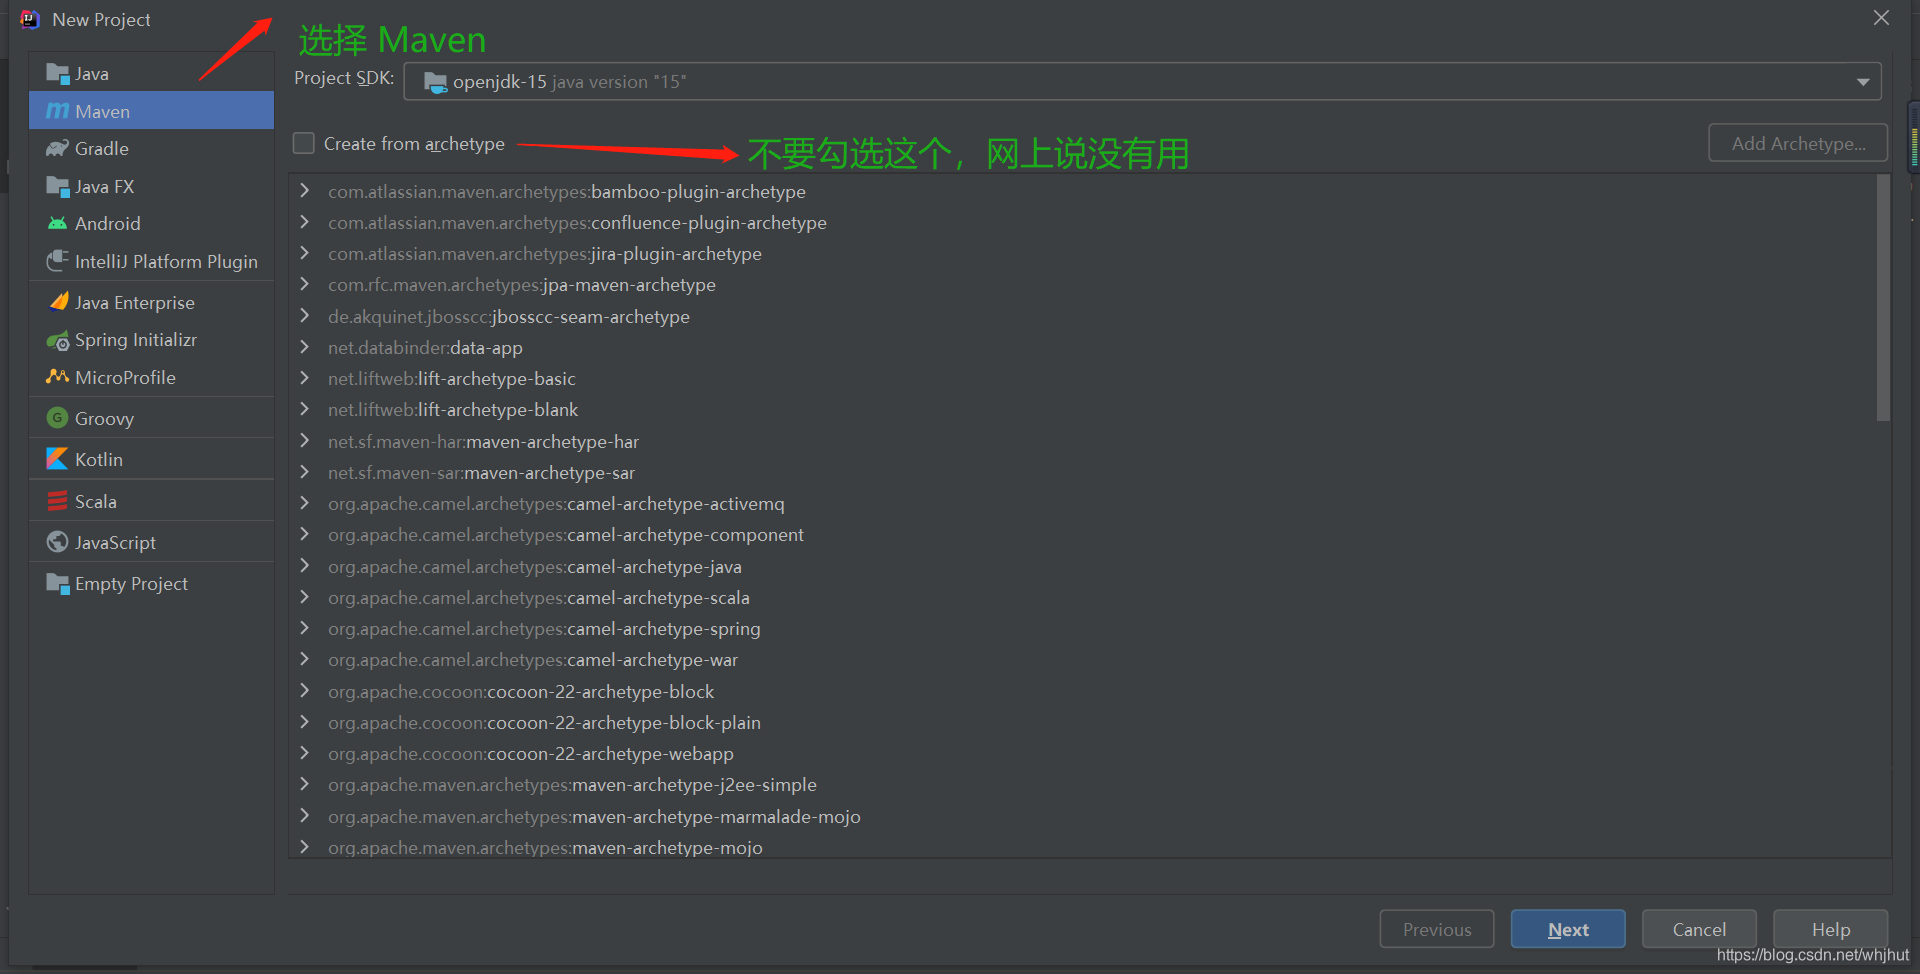Viewport: 1920px width, 974px height.
Task: Click the Java FX folder icon
Action: (57, 186)
